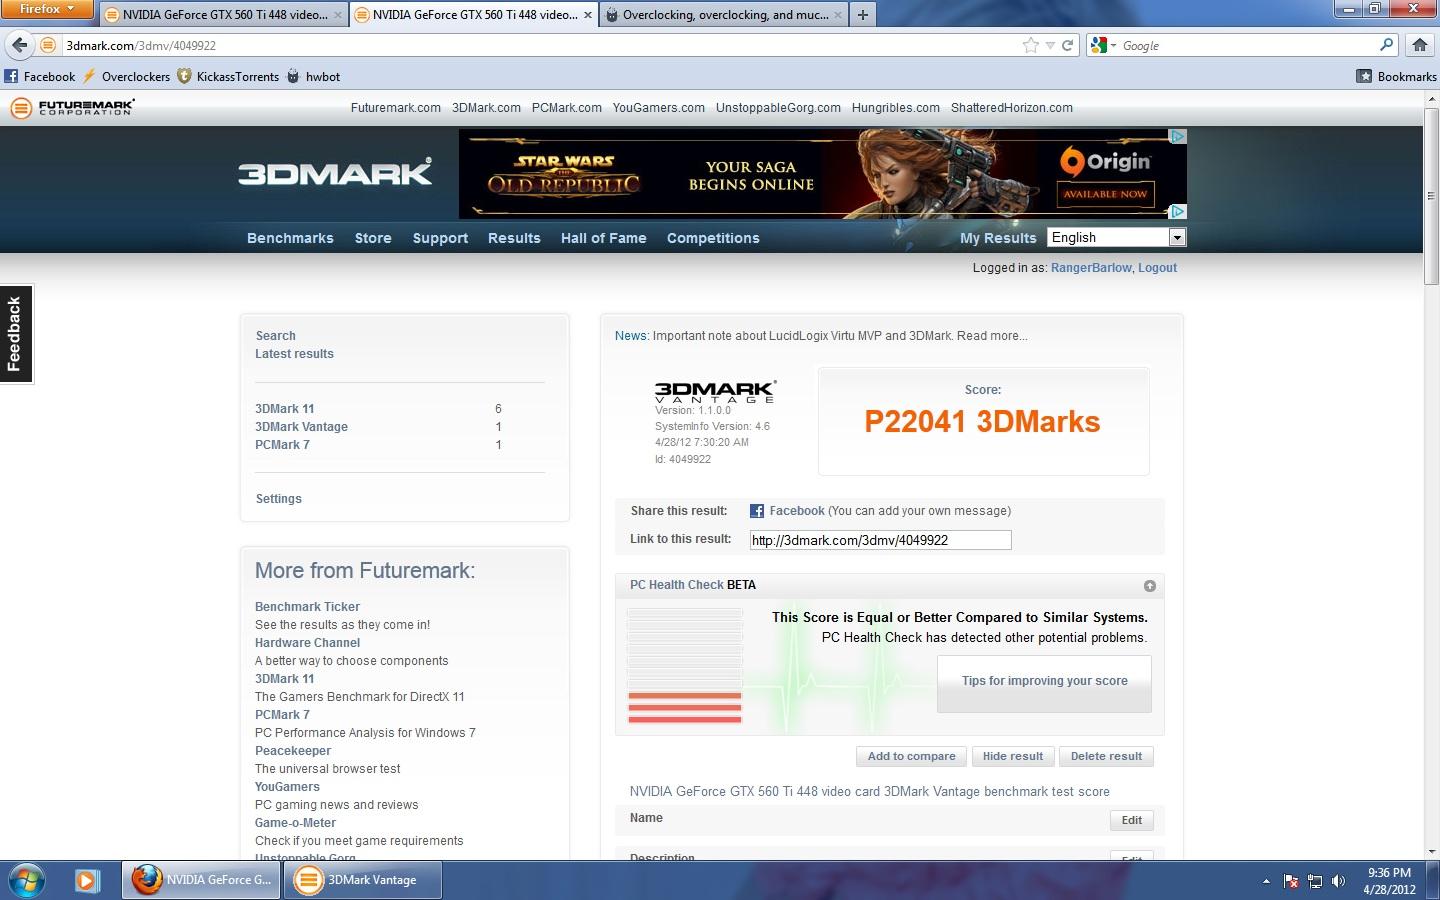Launch the media player from the taskbar
The image size is (1440, 900).
click(86, 880)
